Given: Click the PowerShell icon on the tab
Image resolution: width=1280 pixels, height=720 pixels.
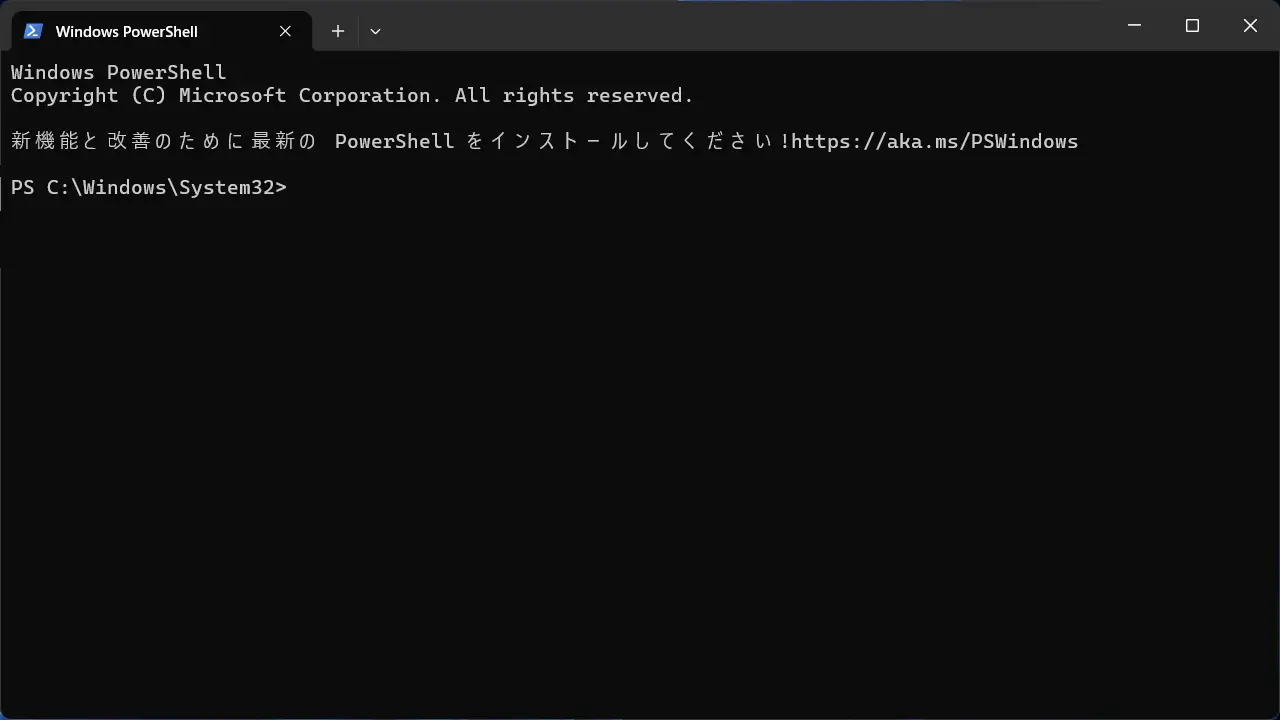Looking at the screenshot, I should (32, 31).
